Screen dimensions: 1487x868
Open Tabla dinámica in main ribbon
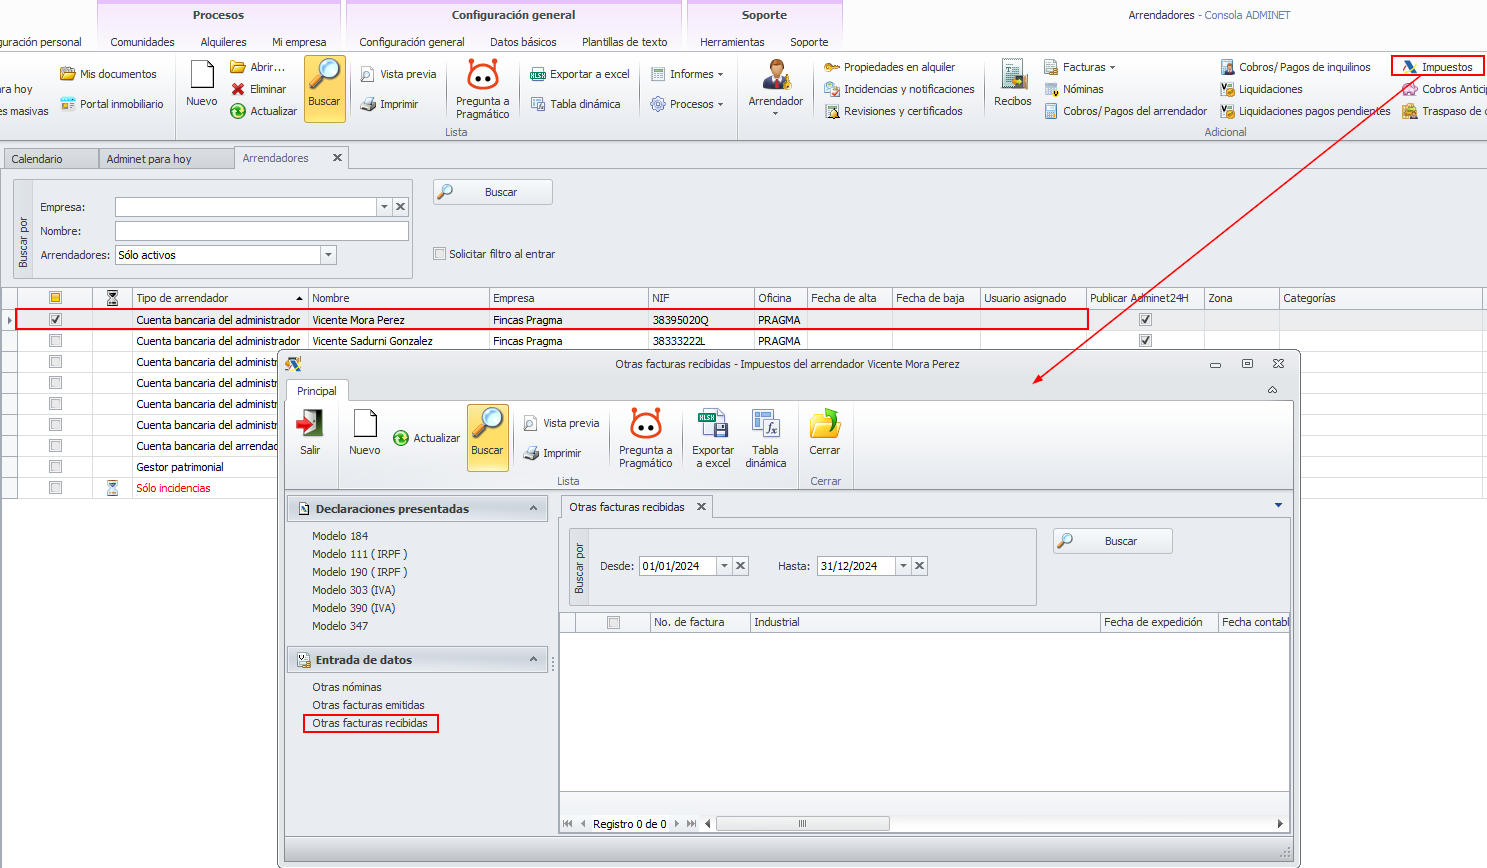pyautogui.click(x=575, y=104)
